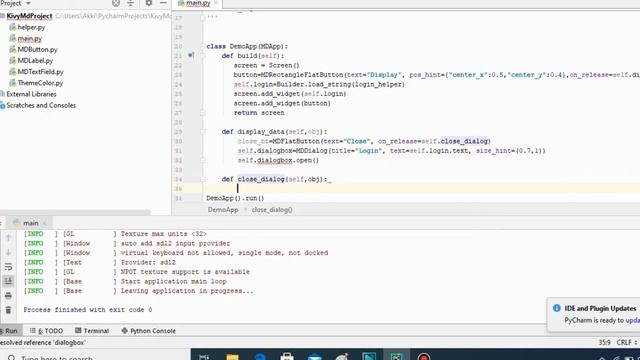Click 'Process finished with exit code 0' text
The image size is (640, 360).
coord(88,310)
